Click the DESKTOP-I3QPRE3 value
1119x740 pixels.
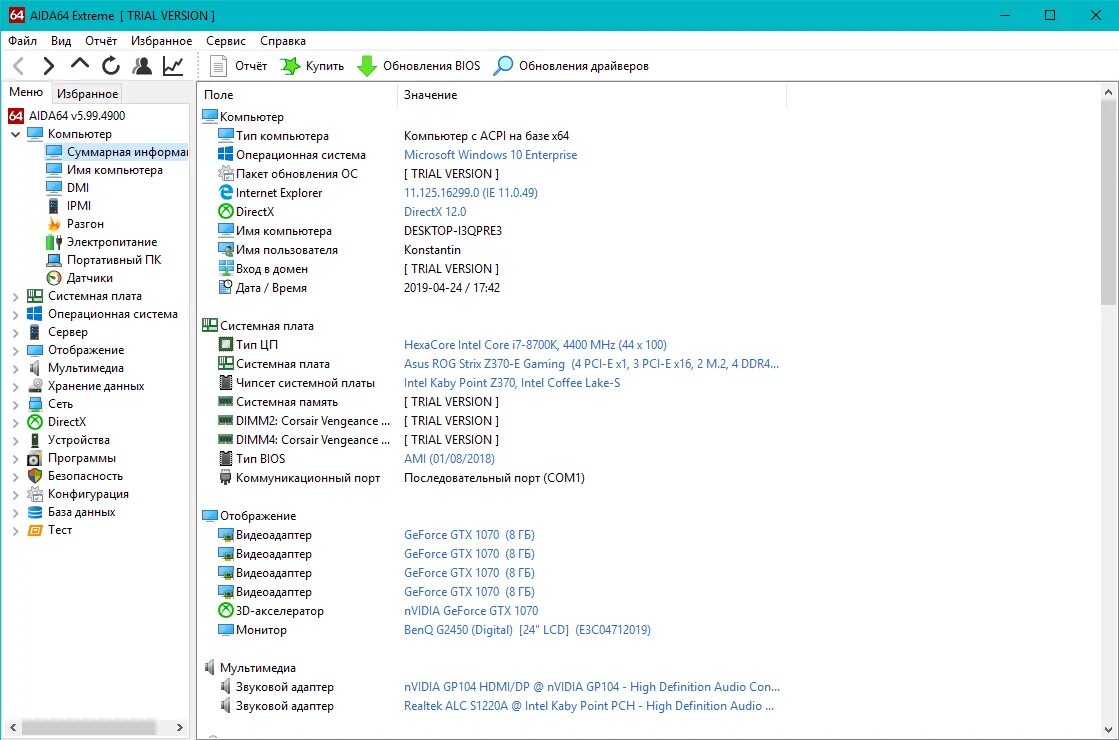point(452,230)
